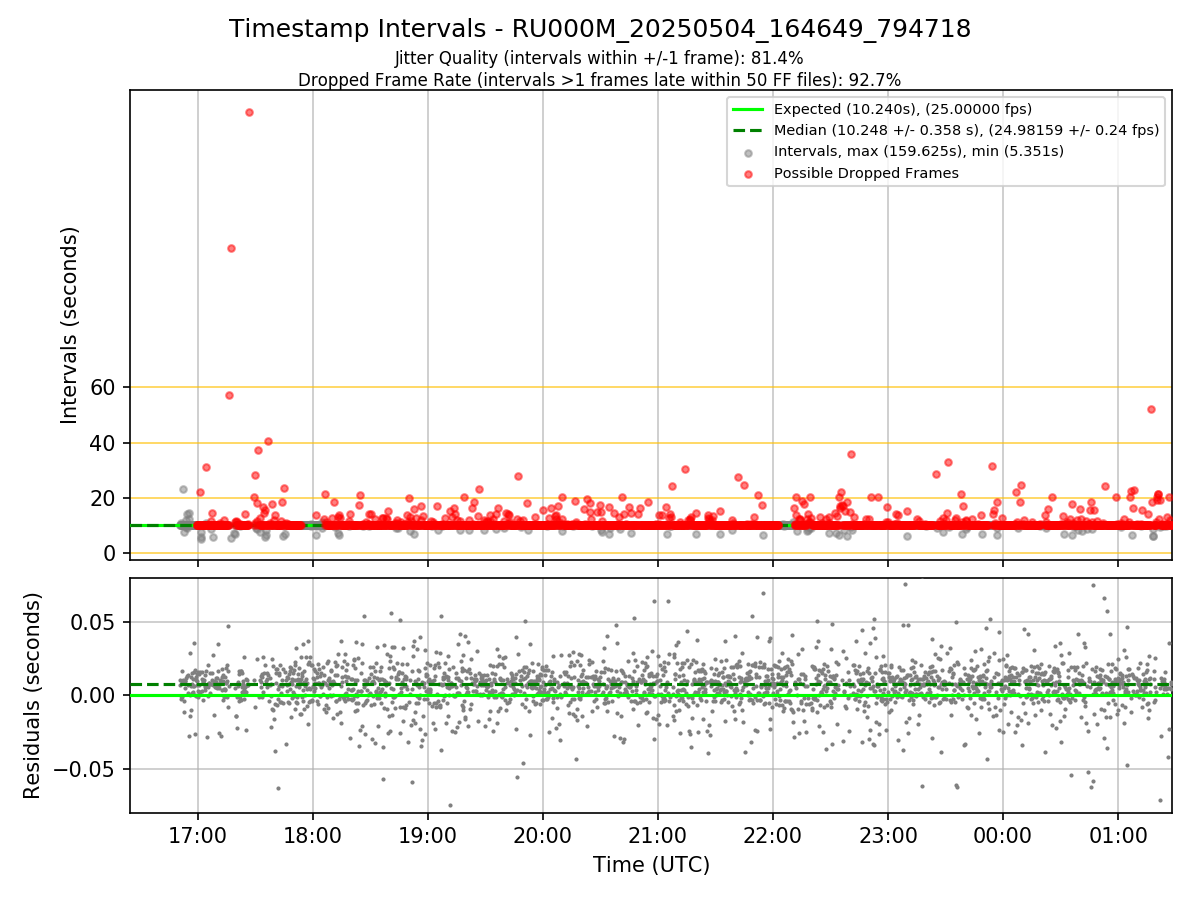Image resolution: width=1200 pixels, height=900 pixels.
Task: Click the grey dot marker in the legend
Action: point(749,152)
